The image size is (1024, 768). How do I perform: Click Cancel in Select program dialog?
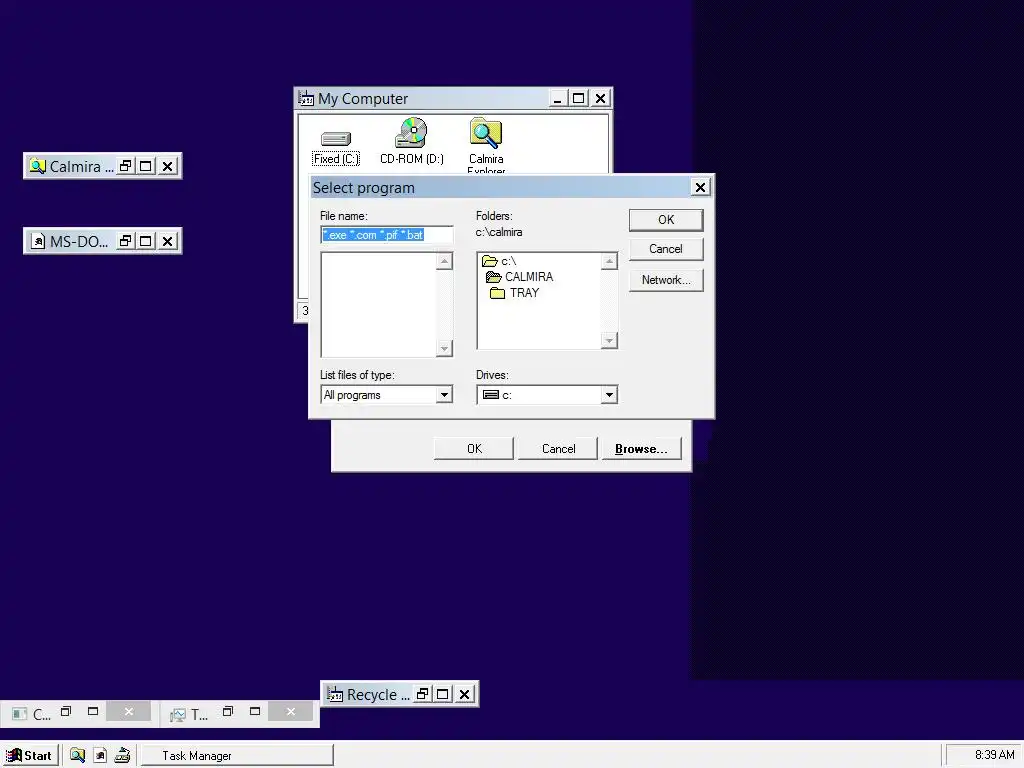point(666,249)
